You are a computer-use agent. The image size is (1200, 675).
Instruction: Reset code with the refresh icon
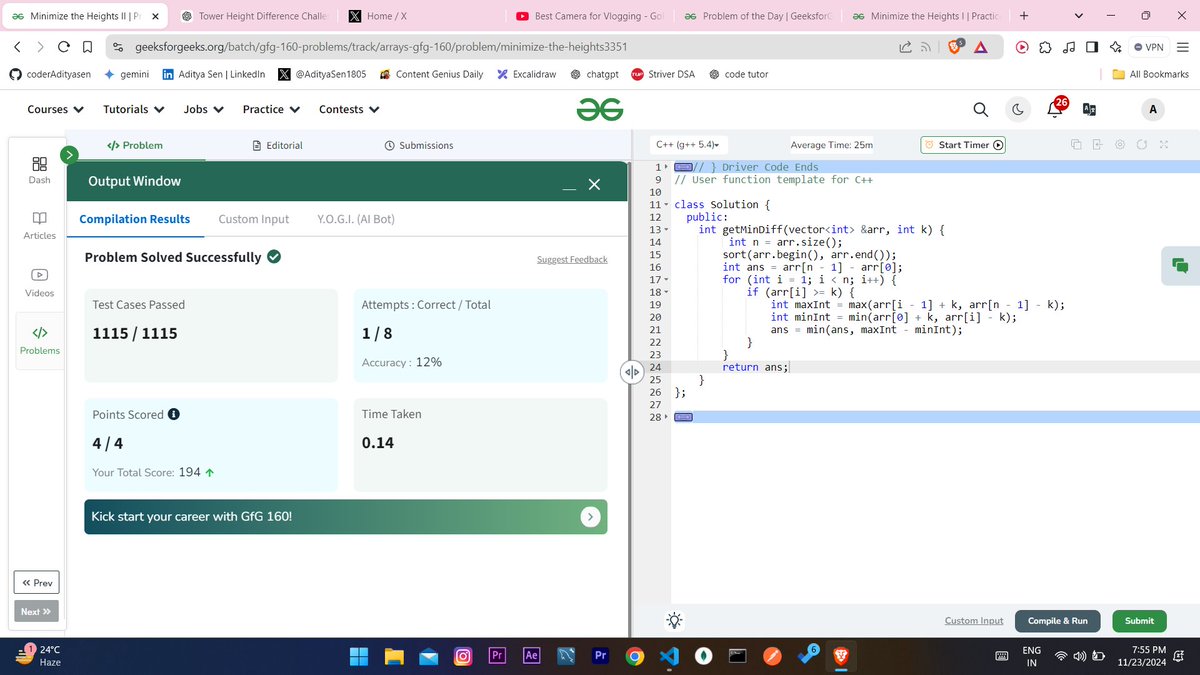pos(1142,145)
